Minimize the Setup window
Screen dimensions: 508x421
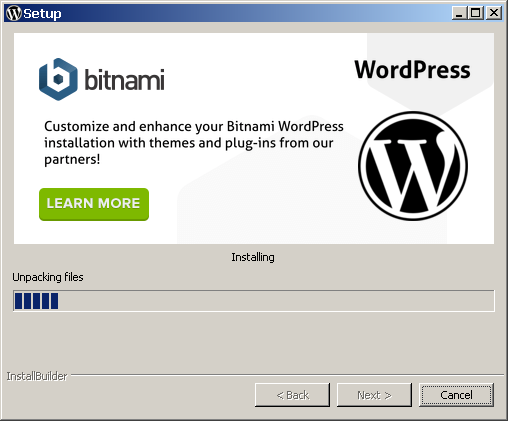click(x=459, y=13)
